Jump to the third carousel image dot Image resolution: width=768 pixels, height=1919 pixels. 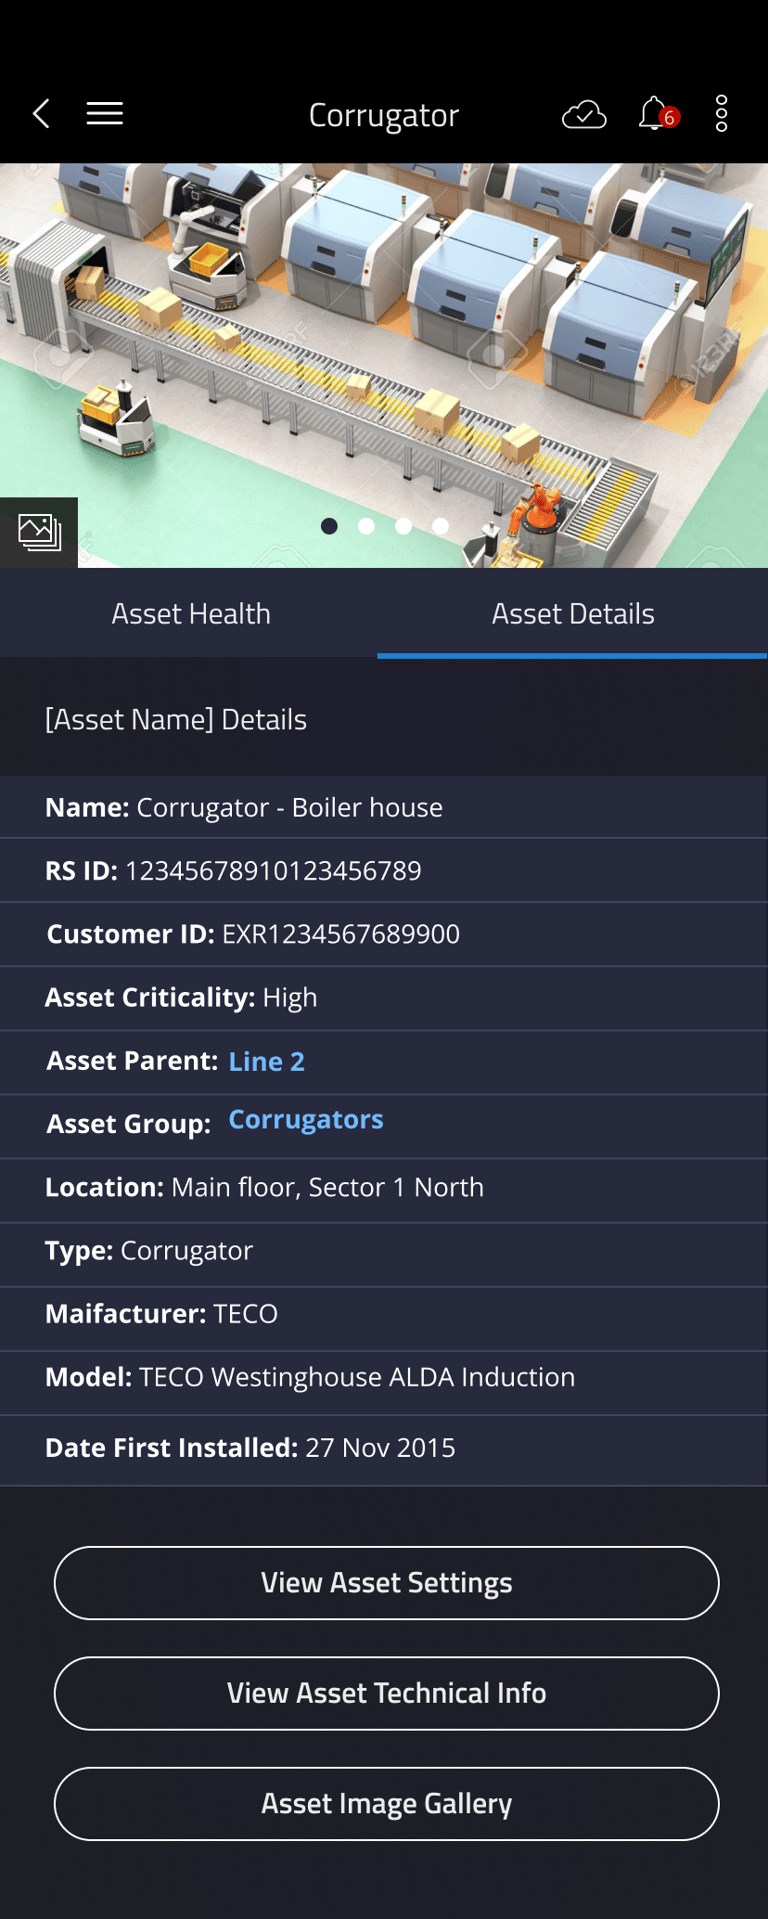[x=403, y=526]
